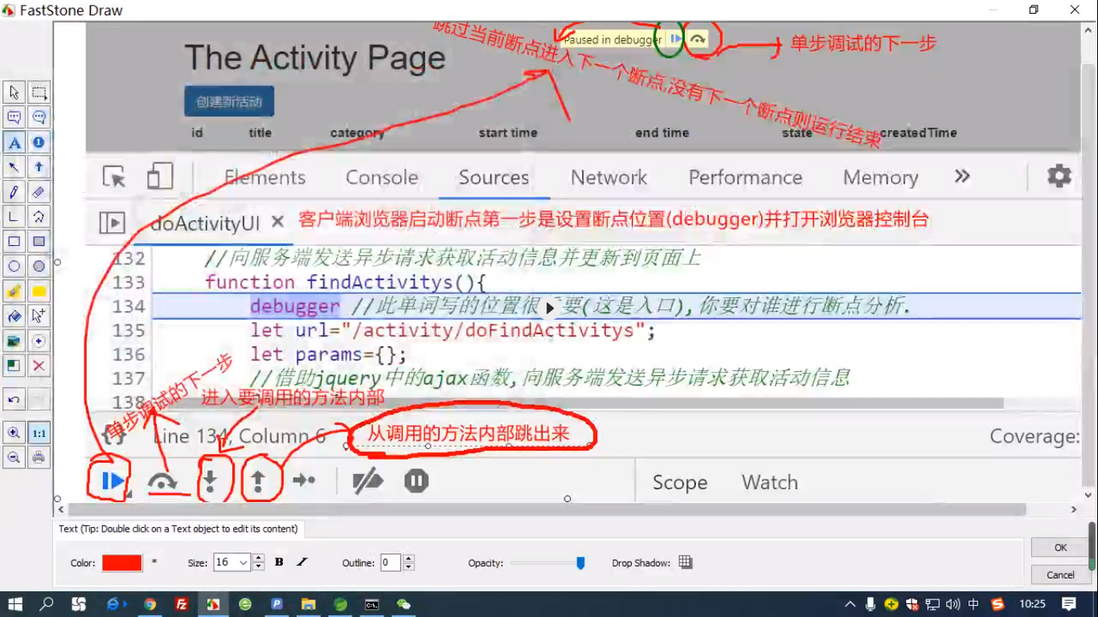Select the Pencil freehand tool

[x=14, y=192]
